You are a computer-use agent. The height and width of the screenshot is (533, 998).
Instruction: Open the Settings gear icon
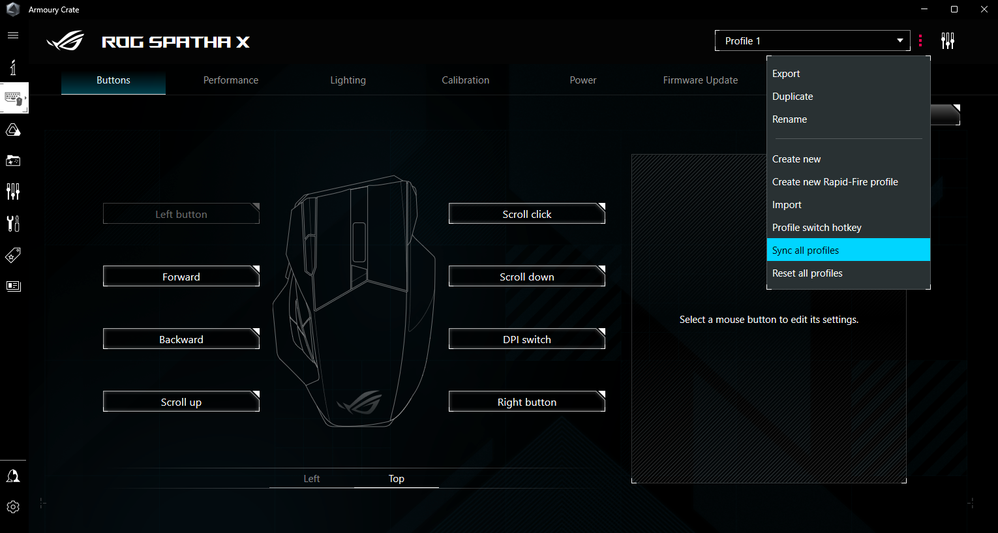tap(13, 507)
